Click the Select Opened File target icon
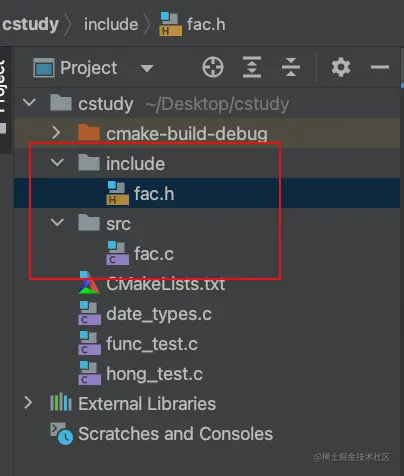 click(213, 67)
